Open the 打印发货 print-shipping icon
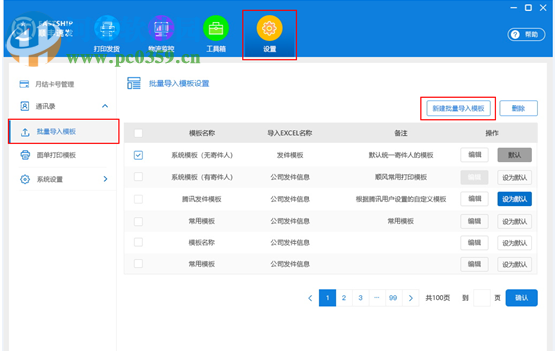The width and height of the screenshot is (555, 362). coord(107,29)
